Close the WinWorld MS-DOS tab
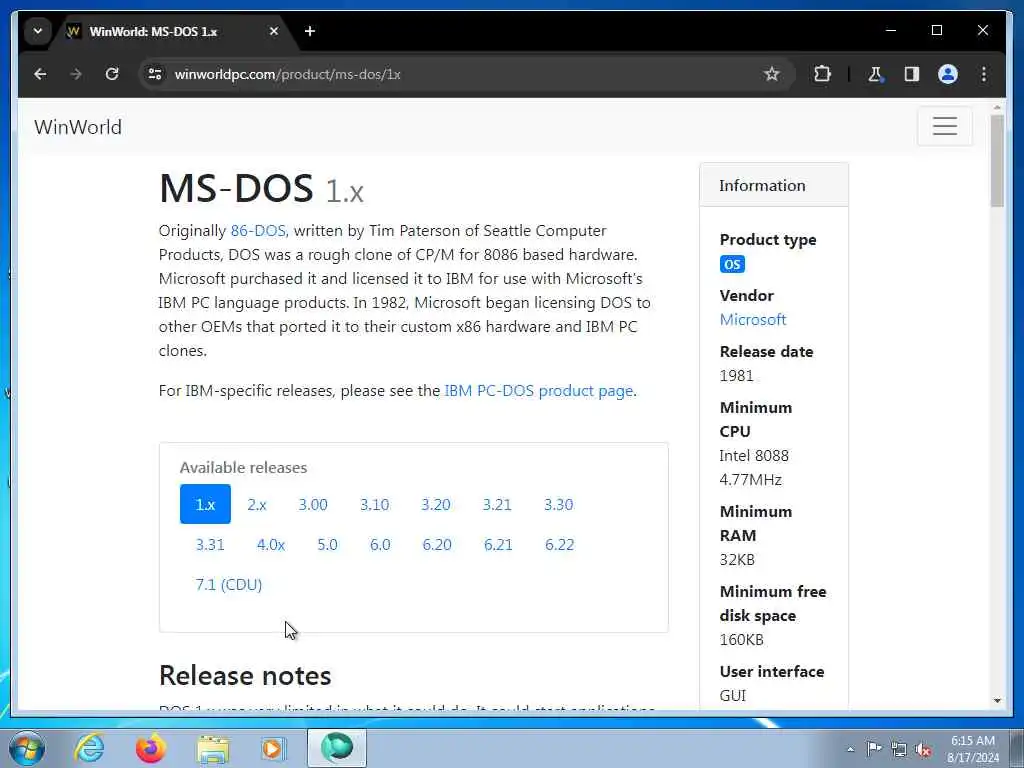 tap(274, 31)
